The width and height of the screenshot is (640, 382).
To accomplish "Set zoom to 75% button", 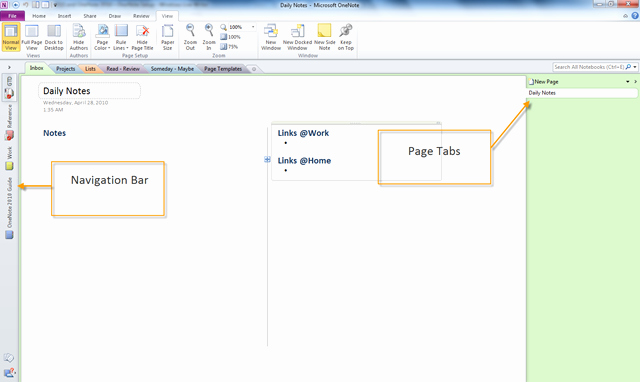I will point(229,47).
